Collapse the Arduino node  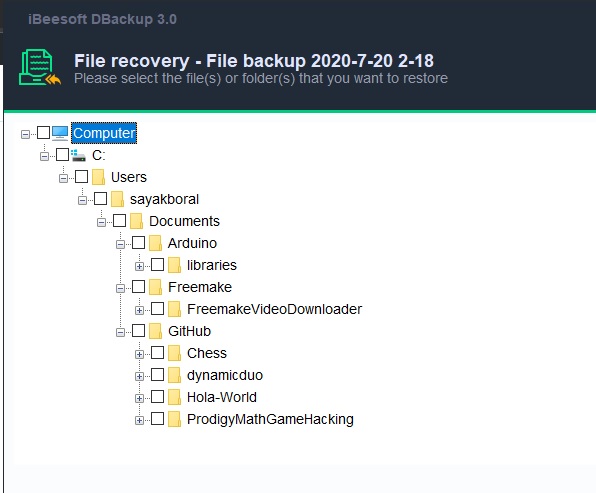coord(120,244)
